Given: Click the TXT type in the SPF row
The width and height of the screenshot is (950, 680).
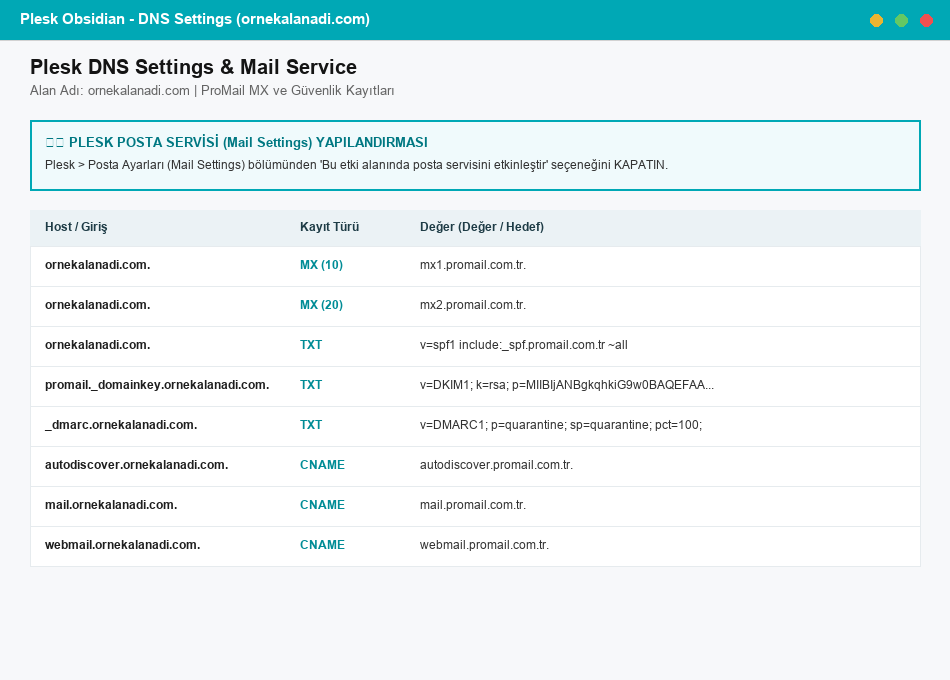Looking at the screenshot, I should click(x=311, y=345).
